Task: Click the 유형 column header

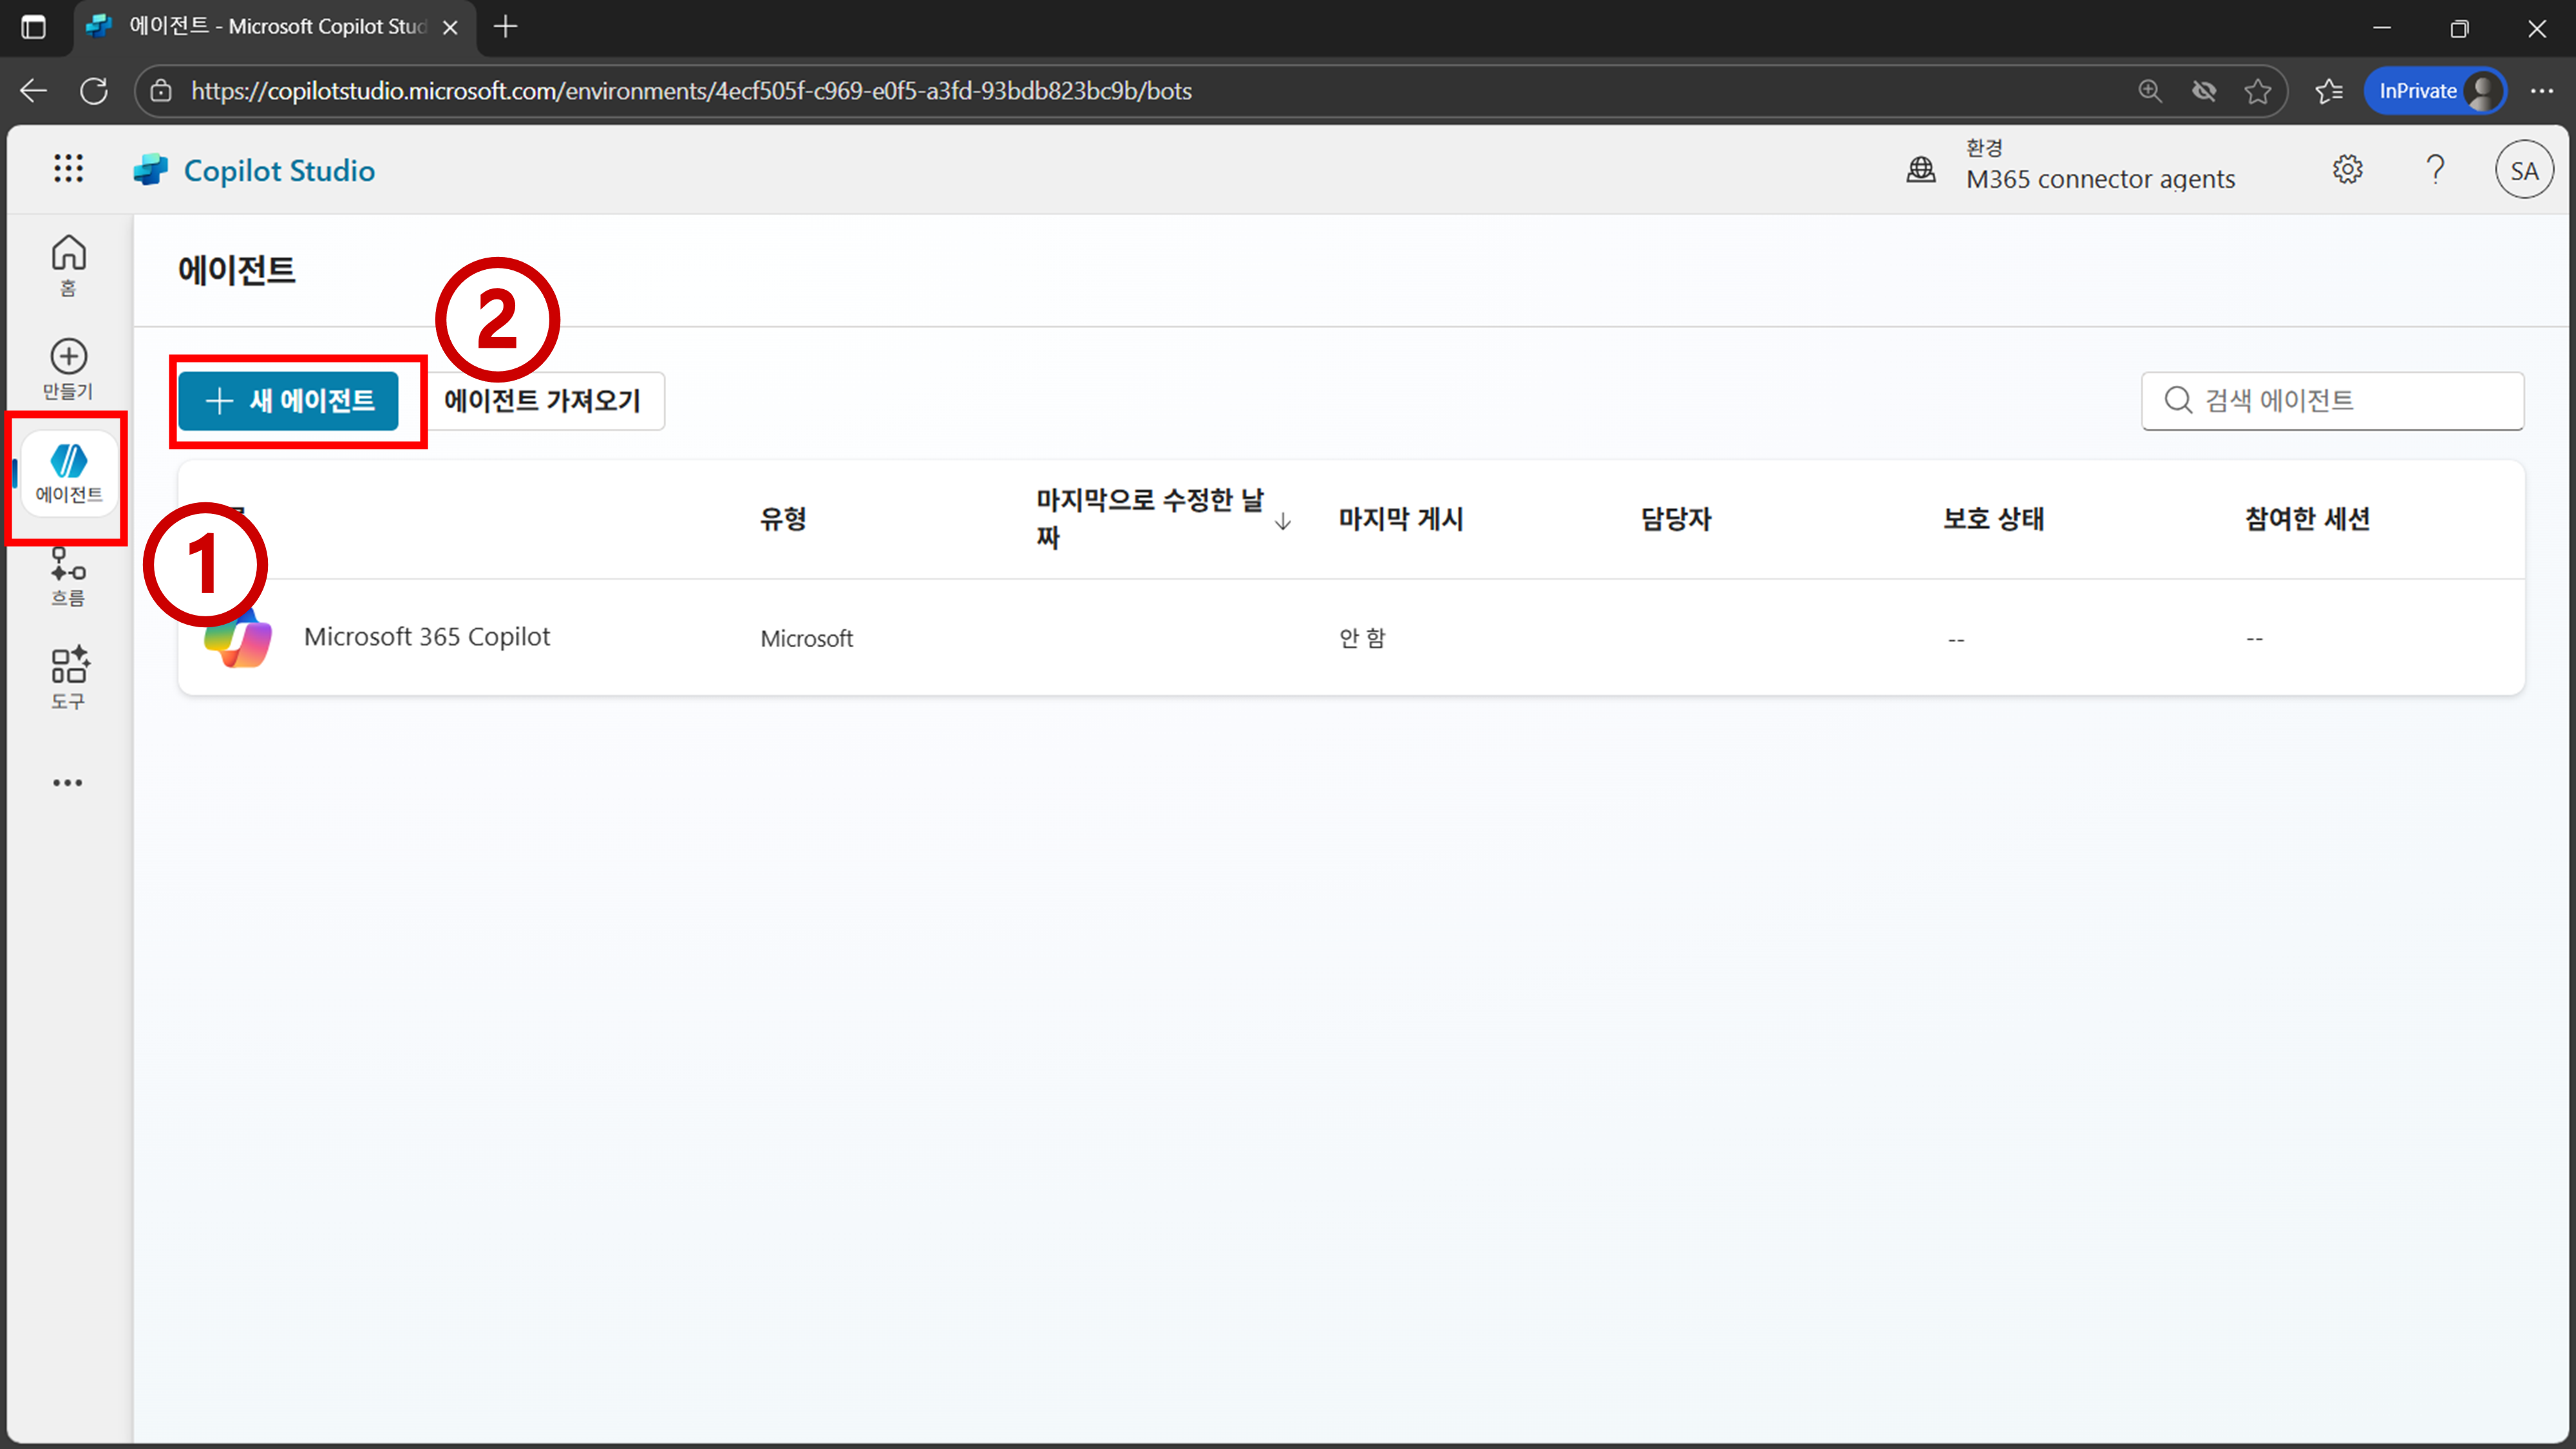Action: click(x=783, y=519)
